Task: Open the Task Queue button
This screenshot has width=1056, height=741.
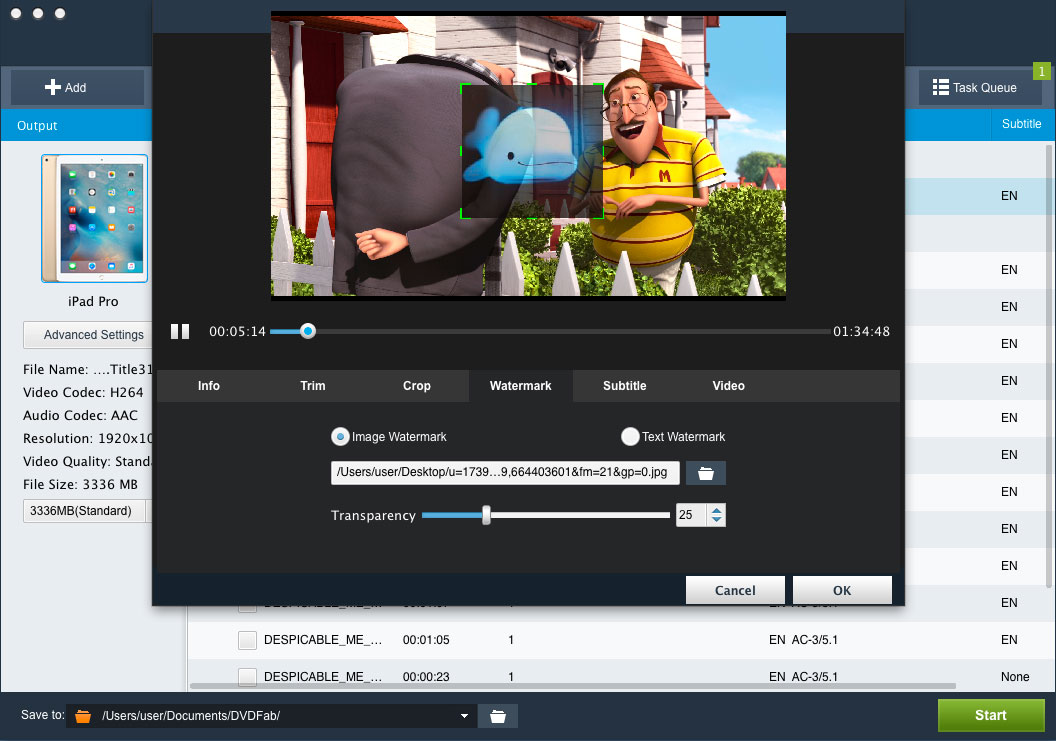Action: click(980, 87)
